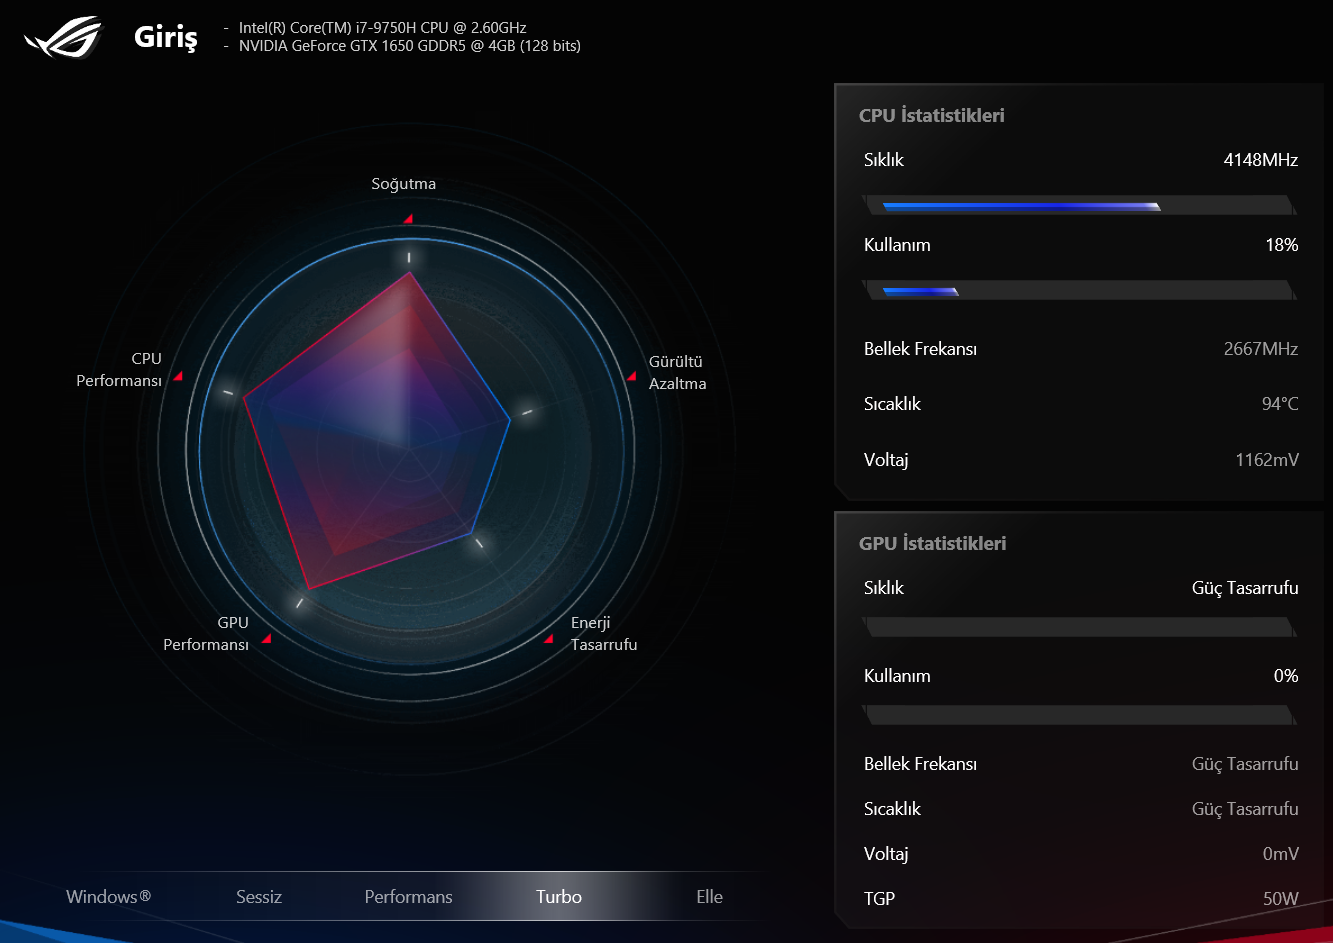Choose the Performans mode tab

point(408,897)
